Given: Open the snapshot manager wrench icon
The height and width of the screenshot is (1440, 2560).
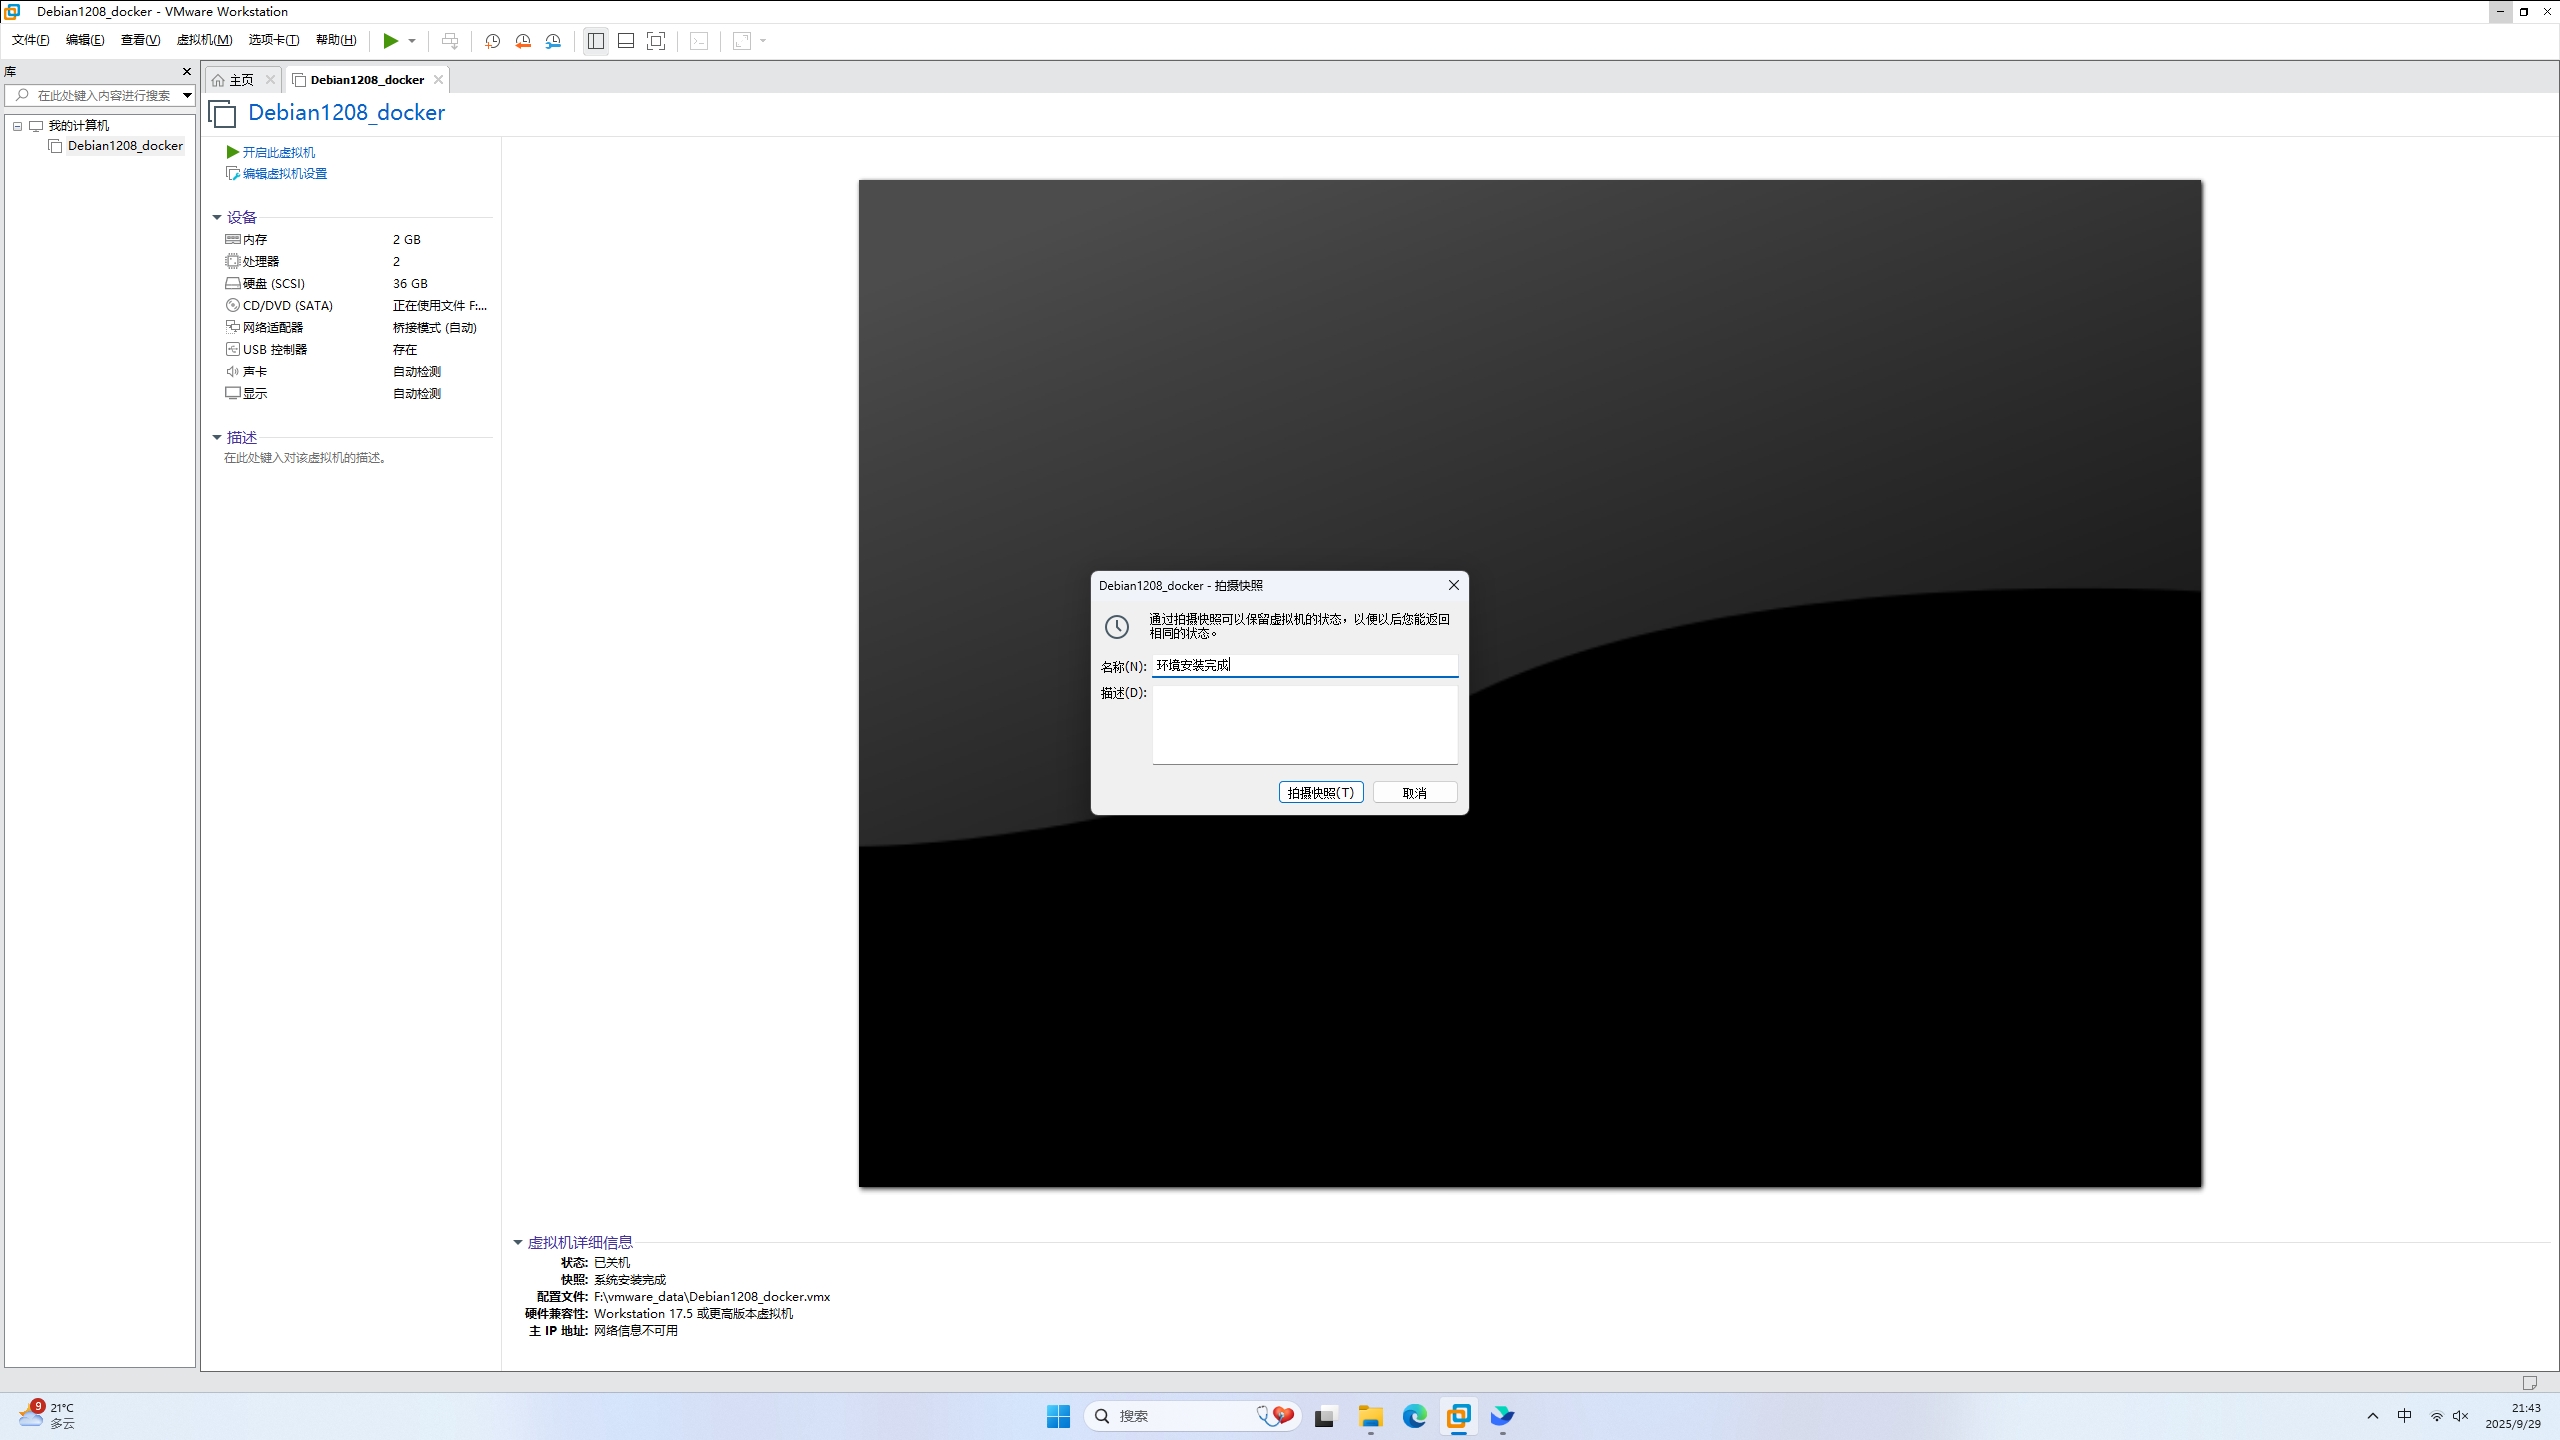Looking at the screenshot, I should click(x=553, y=41).
